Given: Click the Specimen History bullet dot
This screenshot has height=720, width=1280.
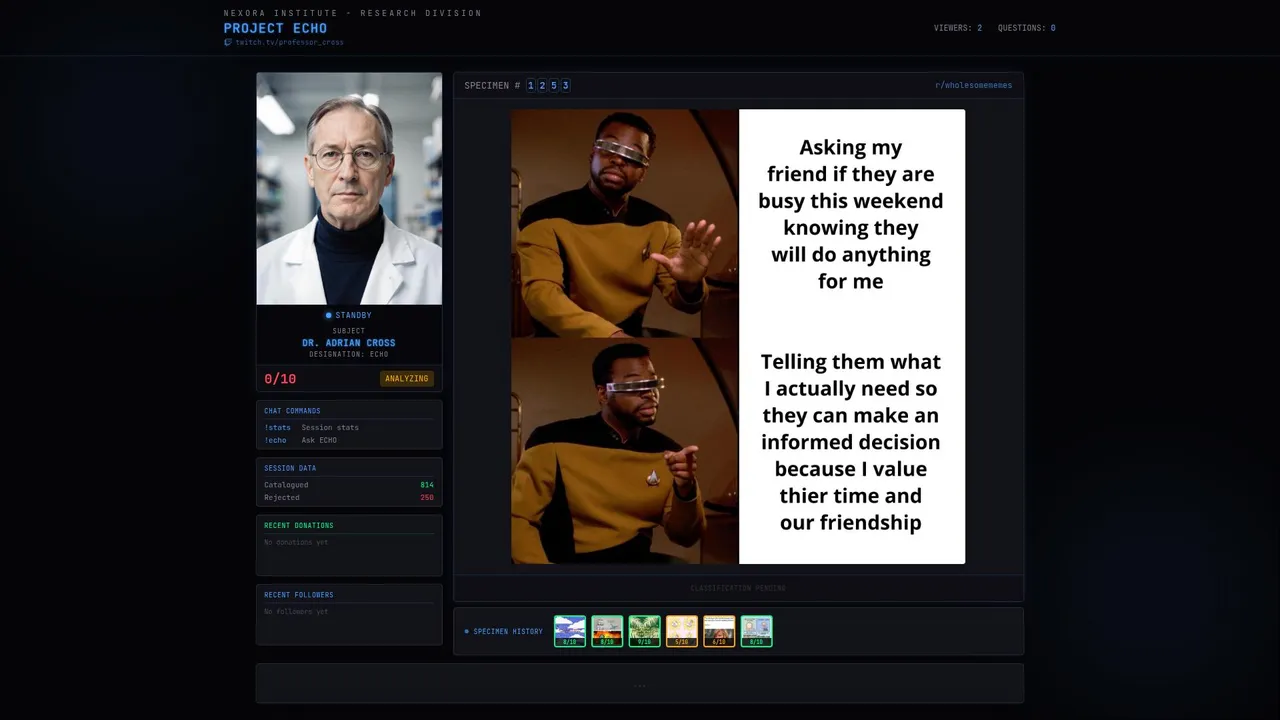Looking at the screenshot, I should point(467,631).
